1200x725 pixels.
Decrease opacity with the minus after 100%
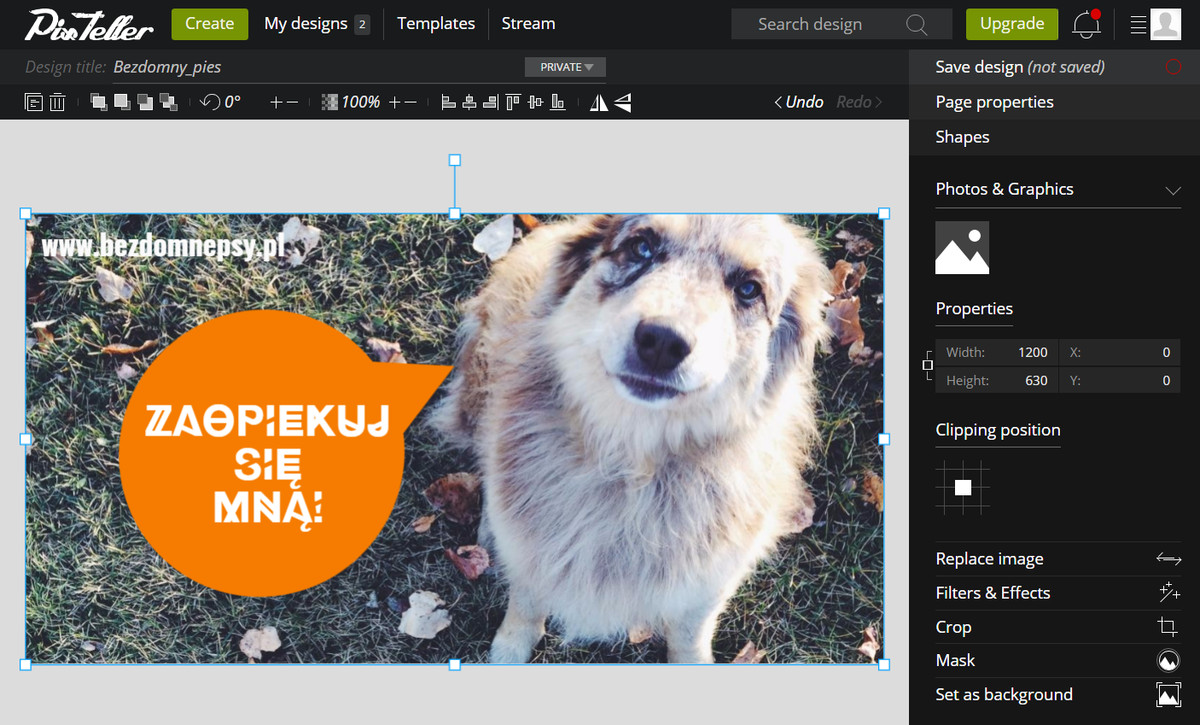tap(411, 102)
